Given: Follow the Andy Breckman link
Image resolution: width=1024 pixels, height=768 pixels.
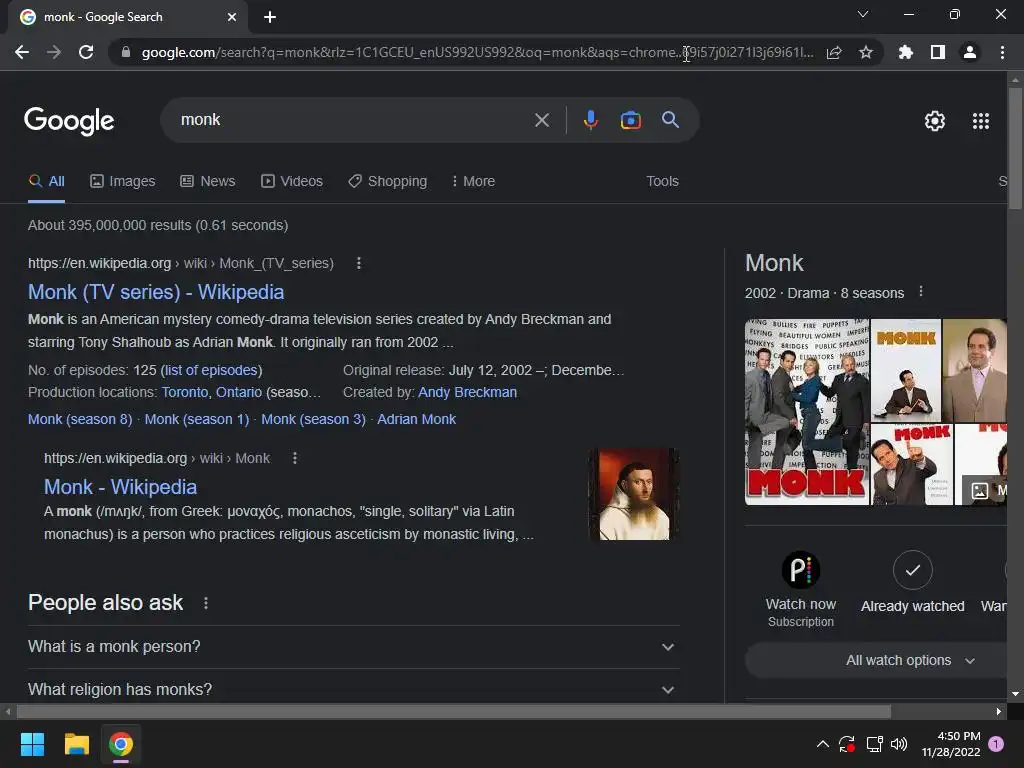Looking at the screenshot, I should tap(468, 392).
